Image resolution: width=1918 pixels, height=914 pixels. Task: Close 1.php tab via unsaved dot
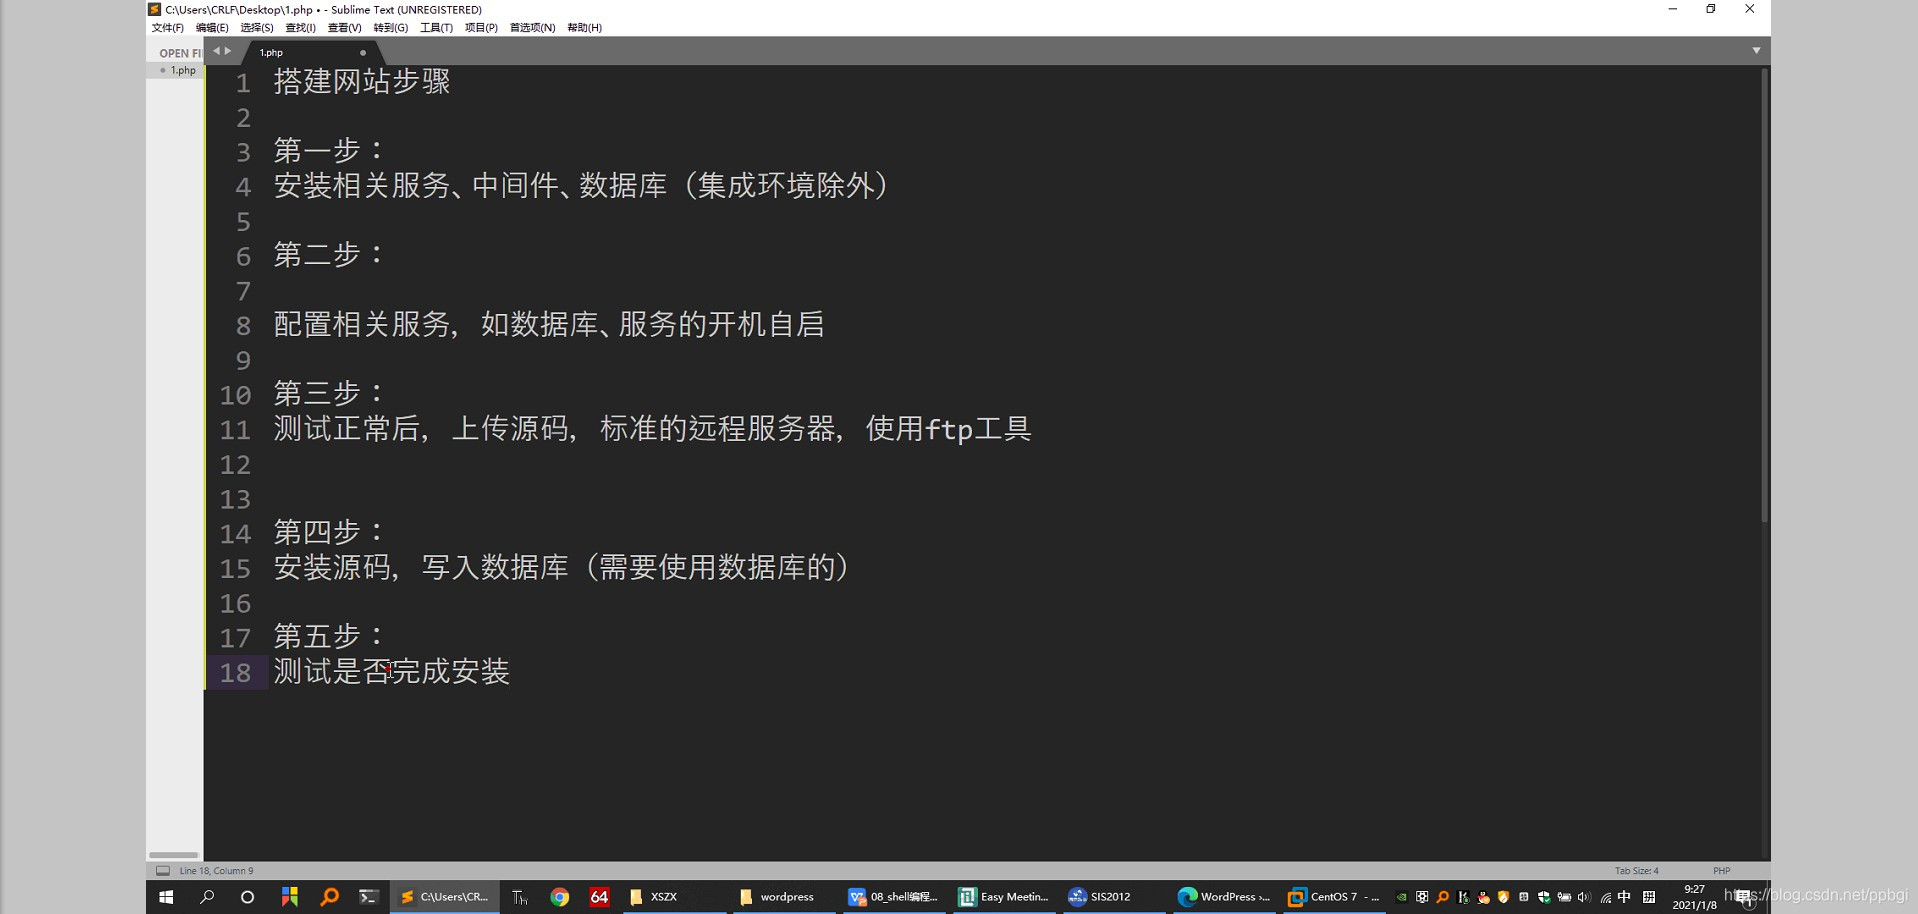363,53
